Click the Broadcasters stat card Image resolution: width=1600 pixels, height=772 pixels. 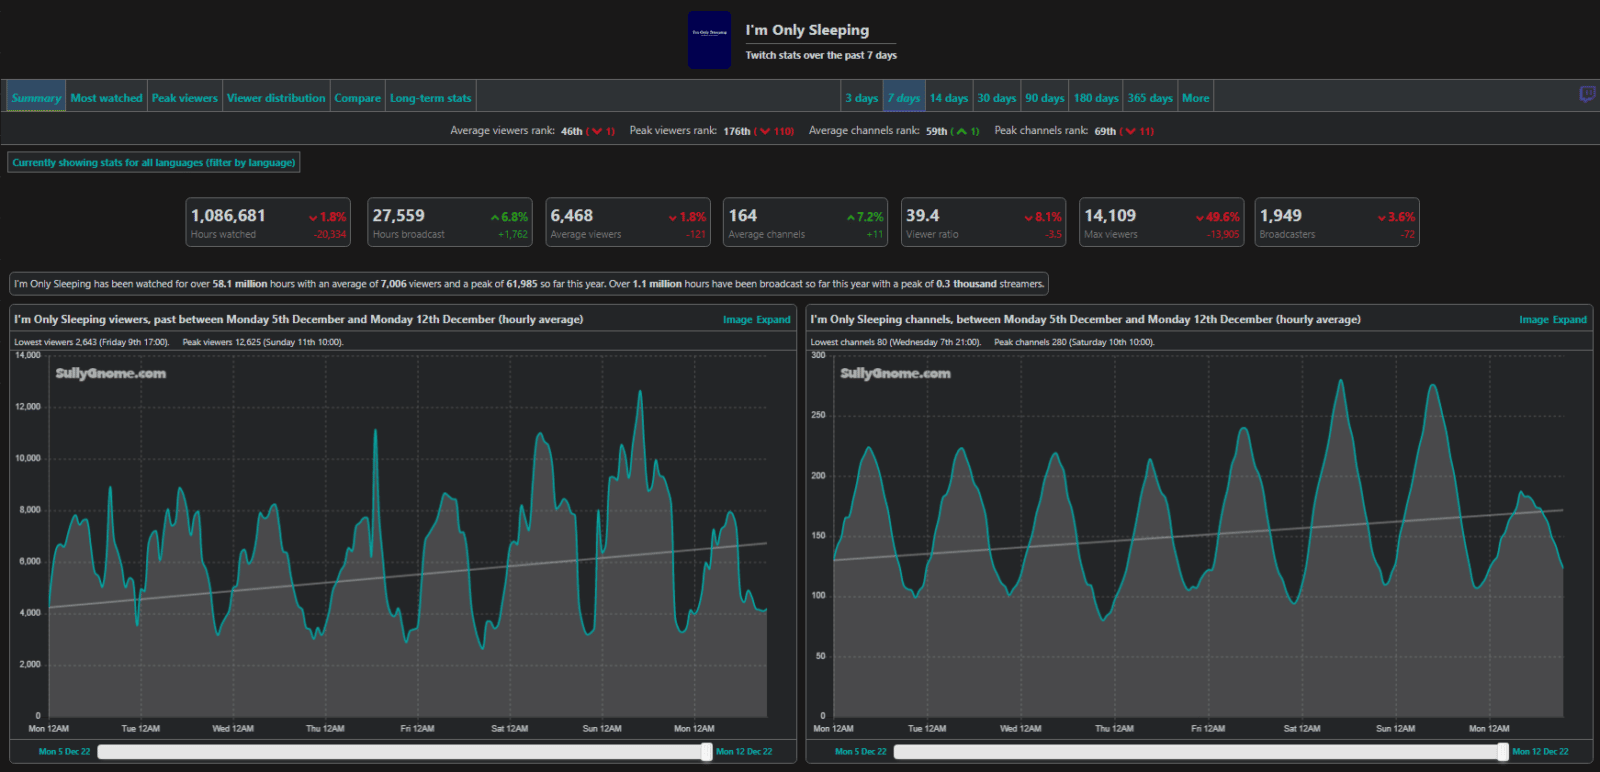[1337, 222]
